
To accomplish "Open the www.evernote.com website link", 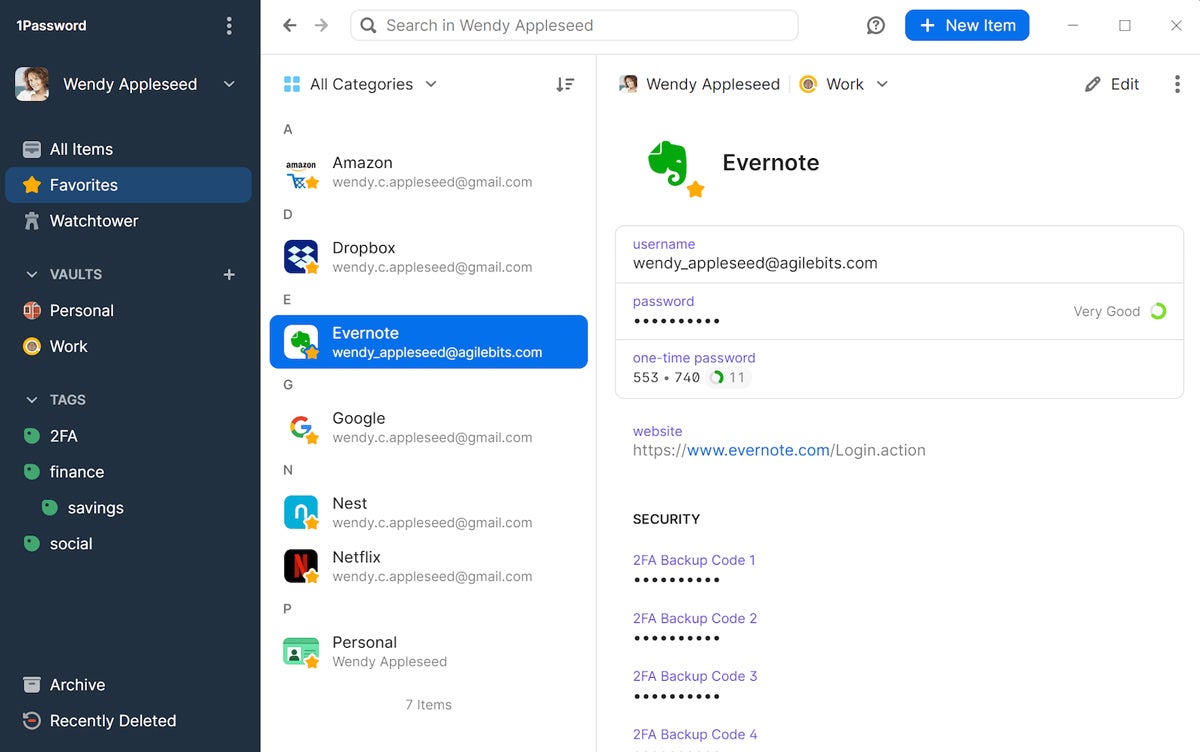I will coord(758,450).
